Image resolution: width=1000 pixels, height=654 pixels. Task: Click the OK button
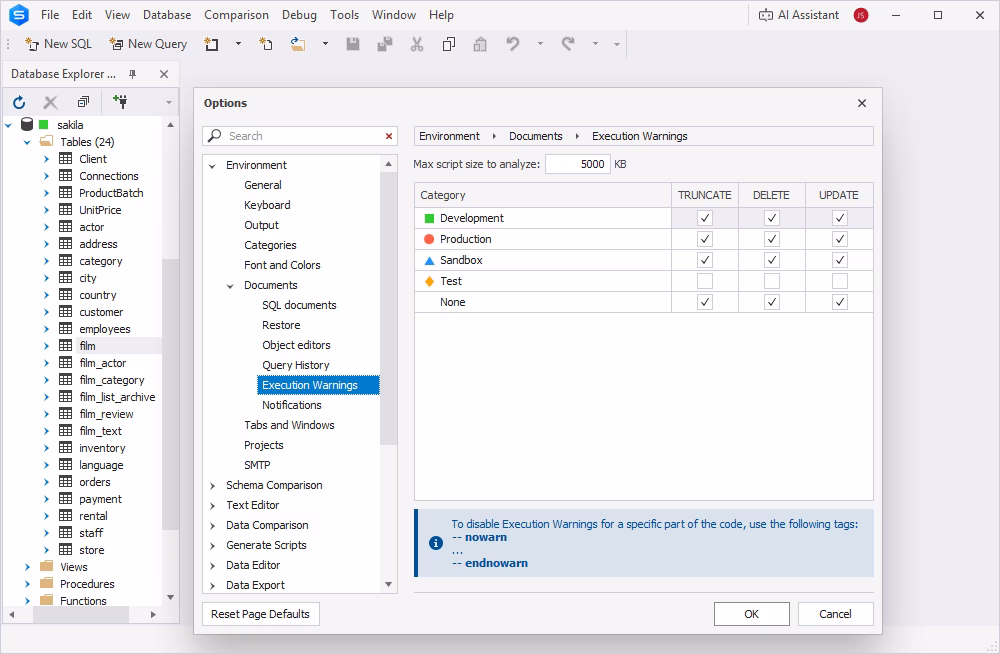(x=751, y=614)
